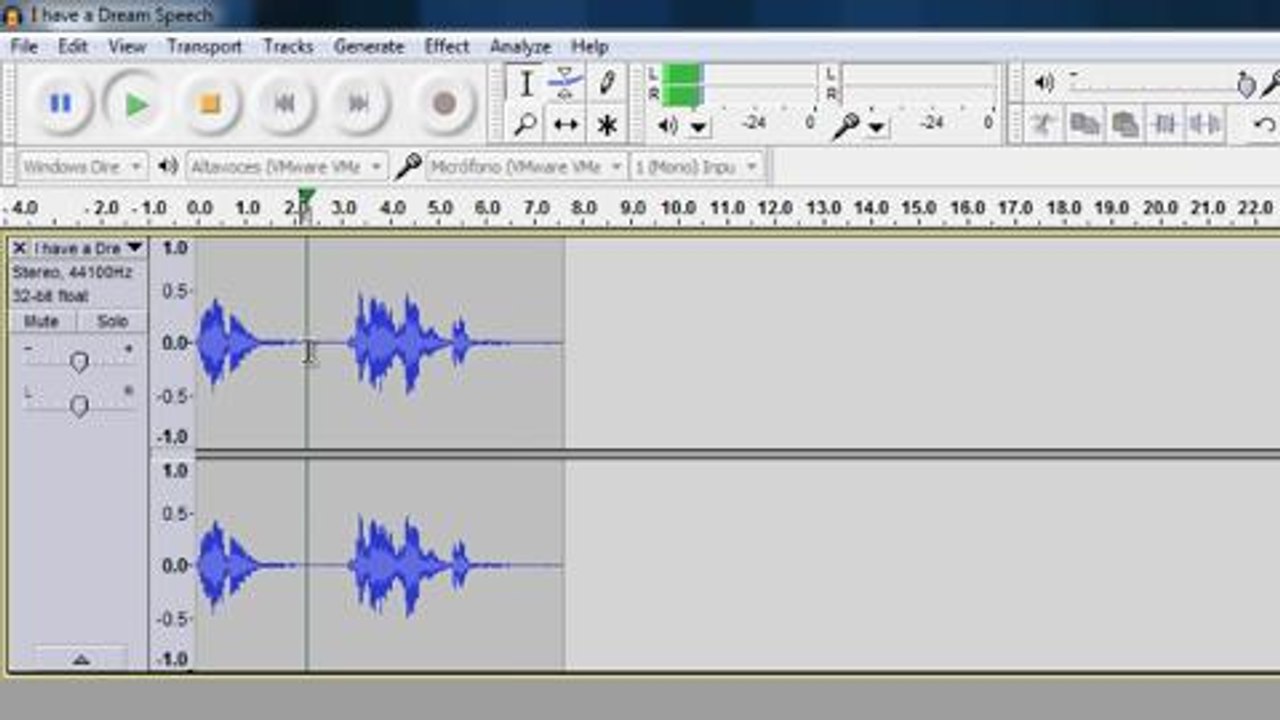The width and height of the screenshot is (1280, 720).
Task: Click the recording level meter
Action: [x=919, y=84]
